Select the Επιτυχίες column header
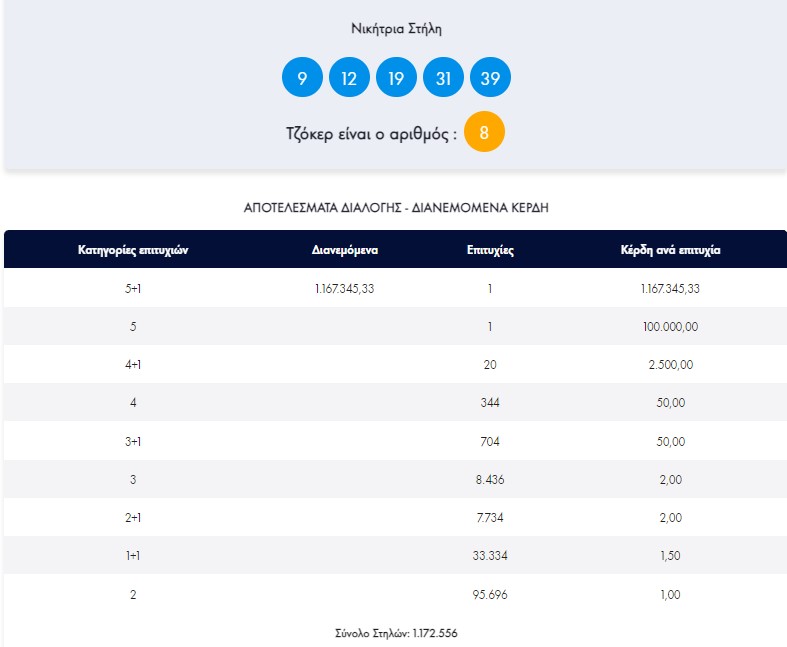The width and height of the screenshot is (787, 647). (490, 250)
